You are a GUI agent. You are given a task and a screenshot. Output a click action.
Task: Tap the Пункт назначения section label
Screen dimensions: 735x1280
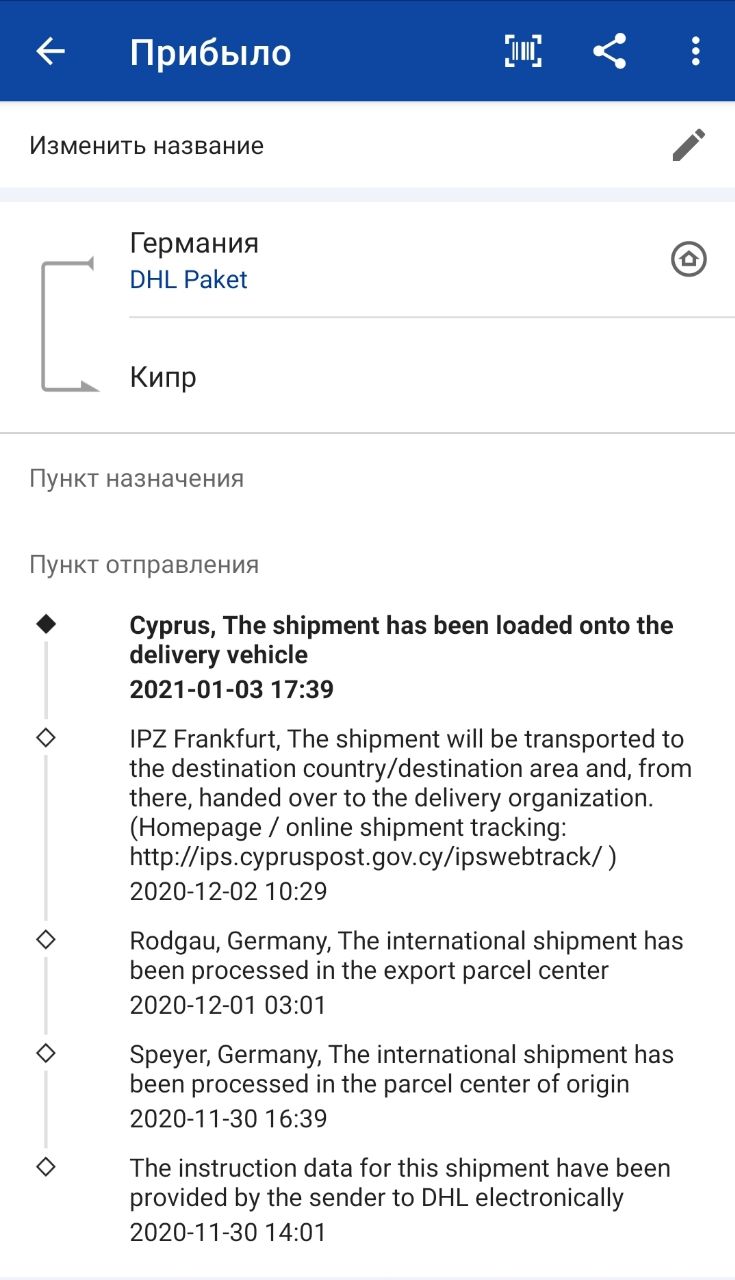136,479
